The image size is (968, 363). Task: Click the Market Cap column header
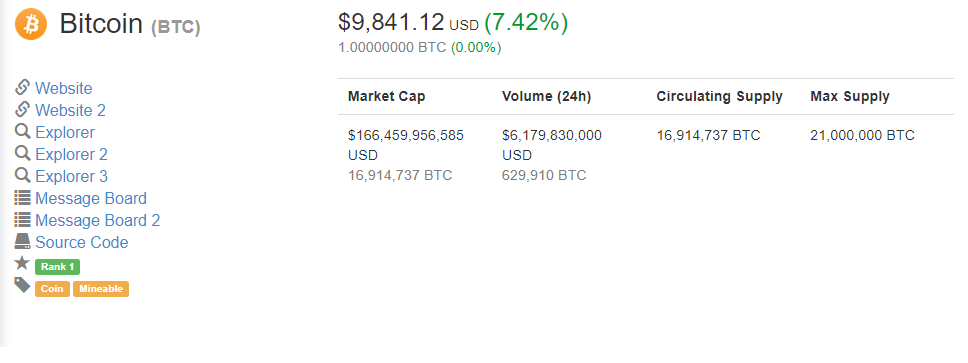[386, 96]
